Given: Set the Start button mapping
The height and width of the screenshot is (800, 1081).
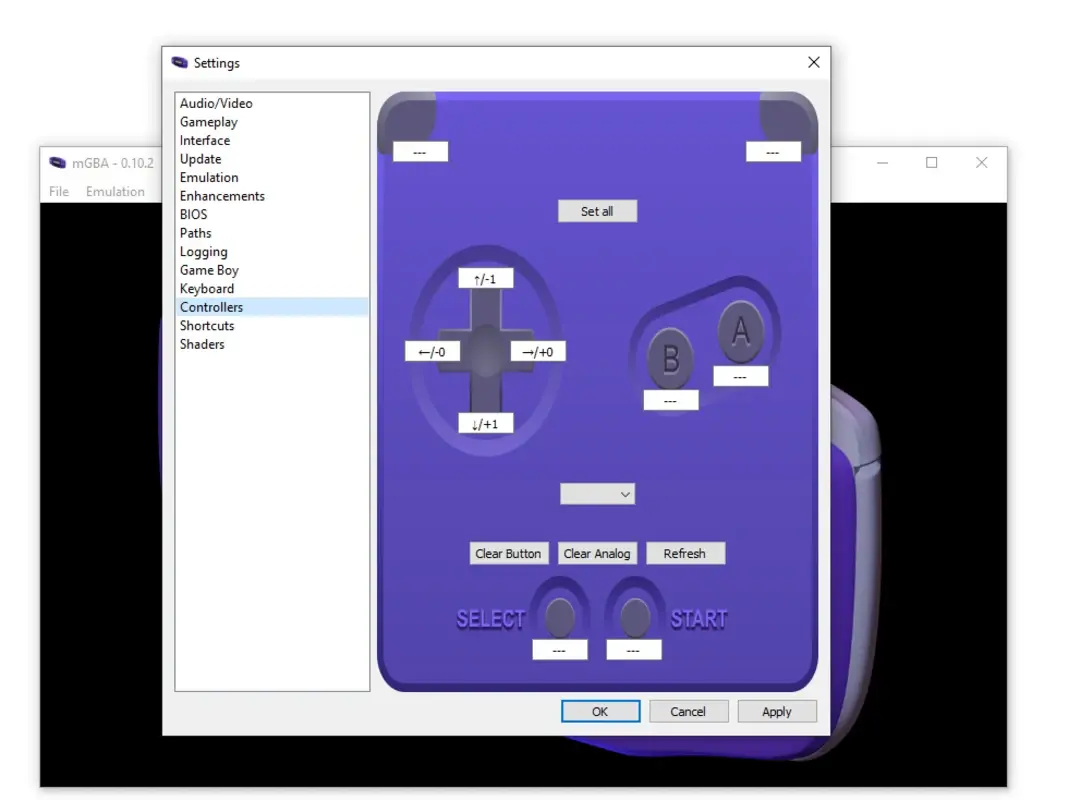Looking at the screenshot, I should (x=633, y=649).
